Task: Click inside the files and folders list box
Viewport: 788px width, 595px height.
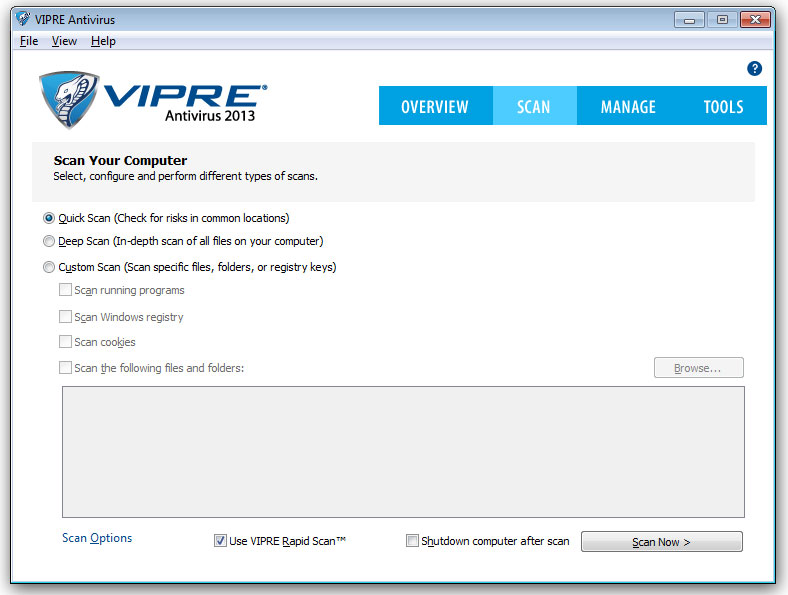Action: tap(403, 452)
